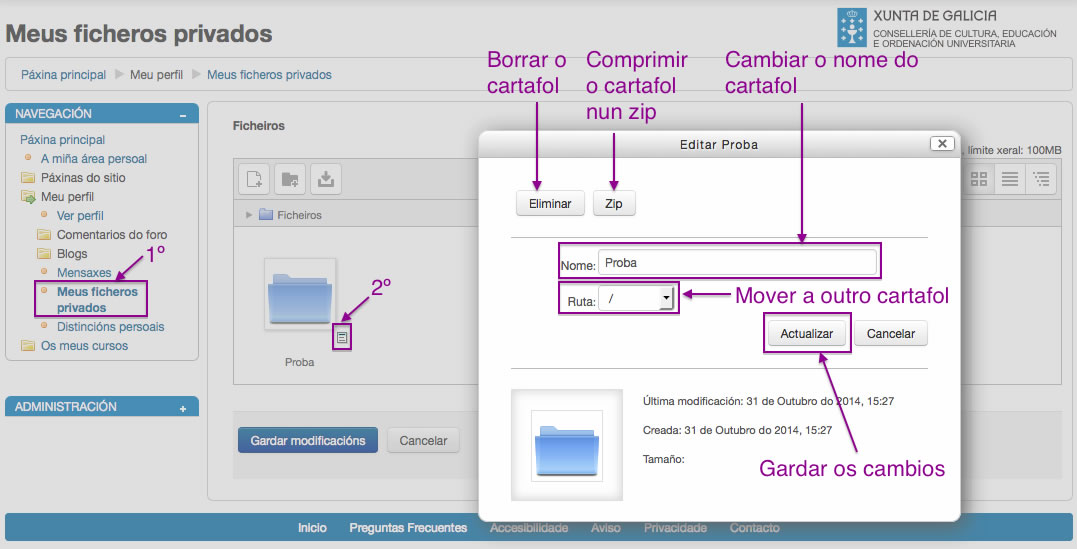
Task: Click Gardar modificacións button
Action: point(308,440)
